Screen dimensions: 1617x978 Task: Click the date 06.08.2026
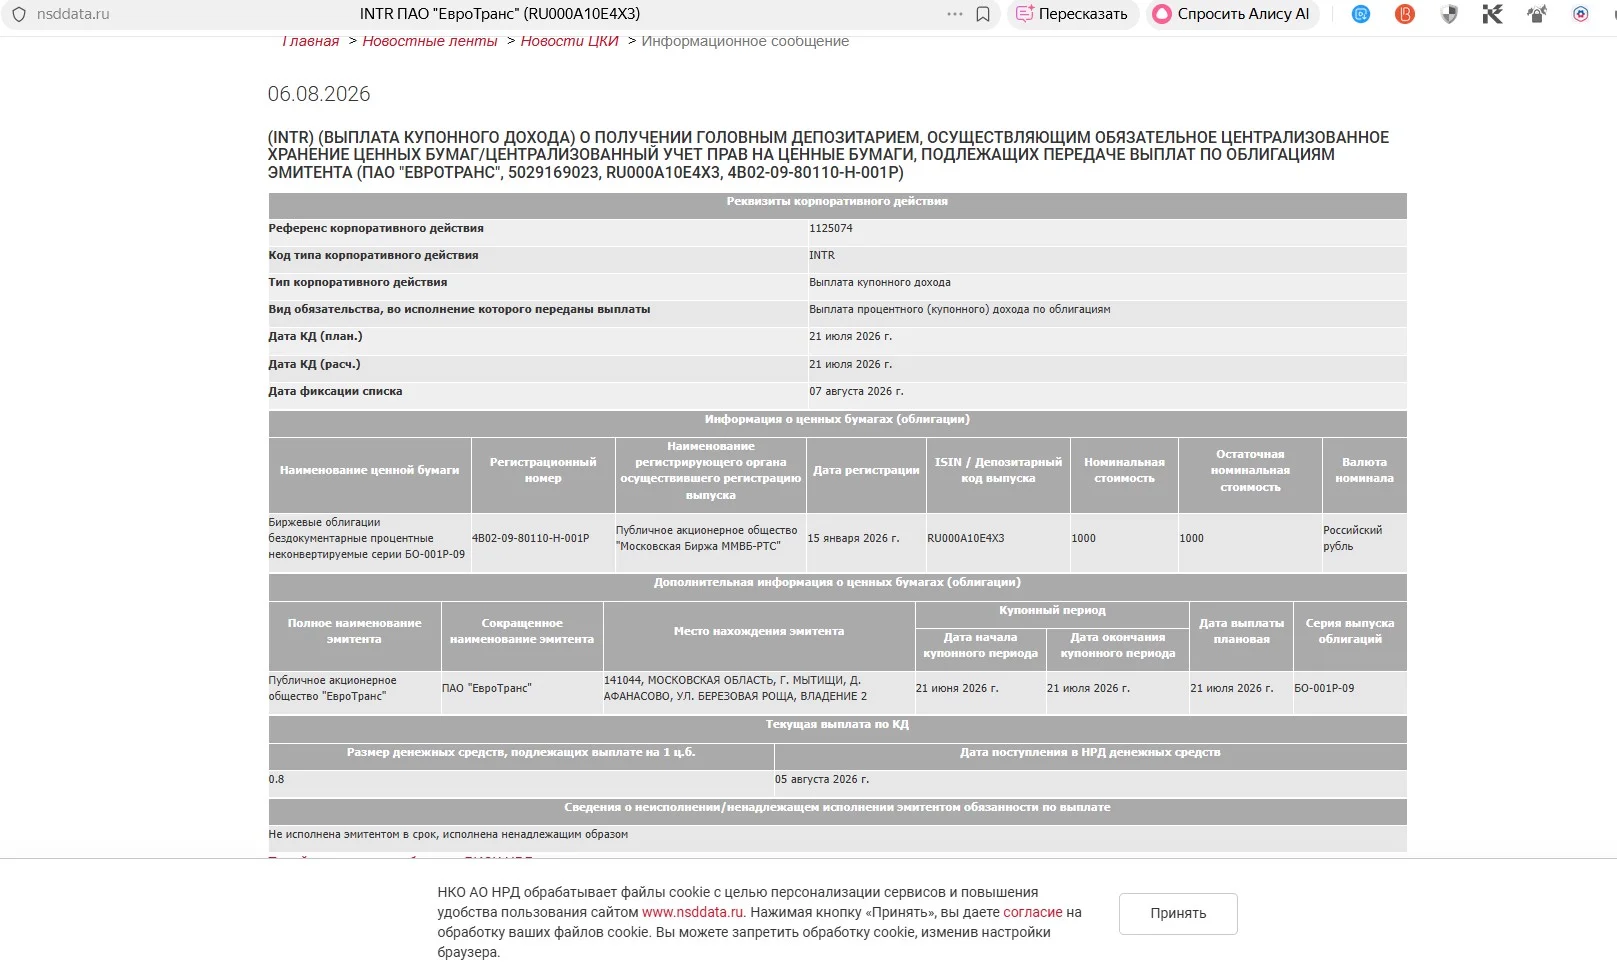pos(319,94)
